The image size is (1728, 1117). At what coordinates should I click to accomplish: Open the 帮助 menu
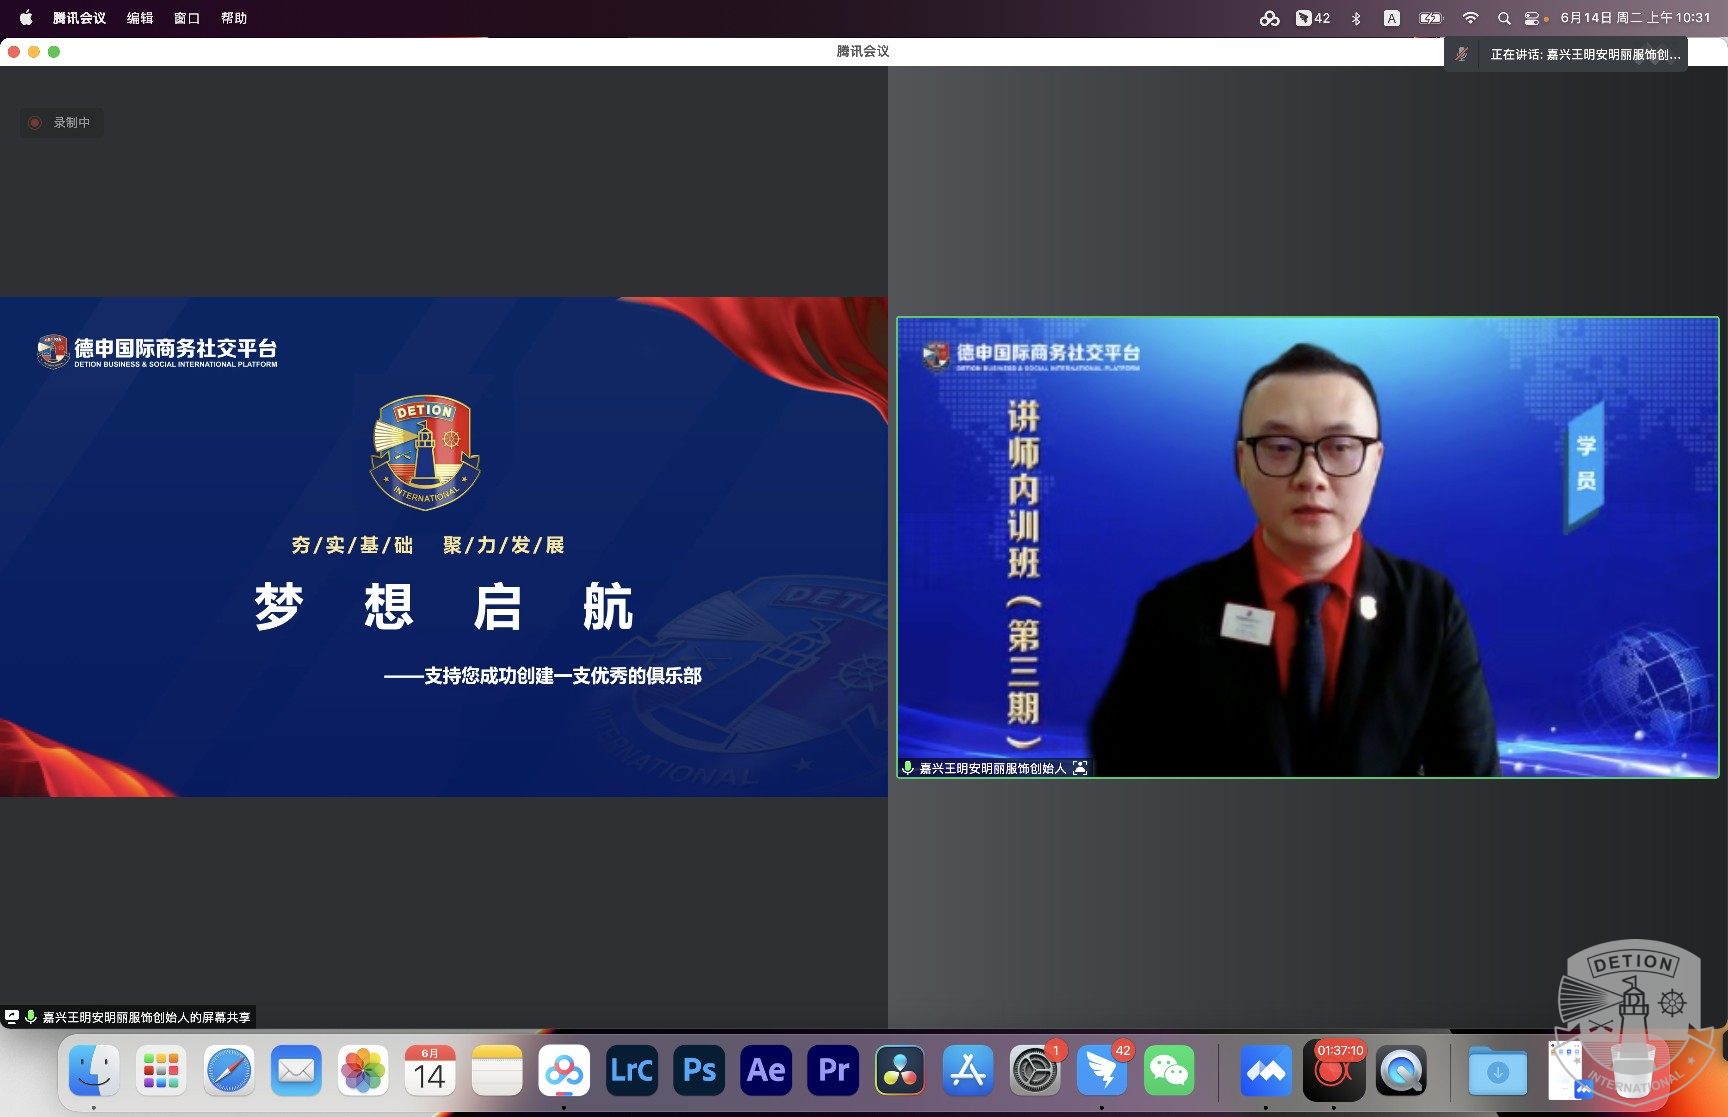[x=234, y=18]
